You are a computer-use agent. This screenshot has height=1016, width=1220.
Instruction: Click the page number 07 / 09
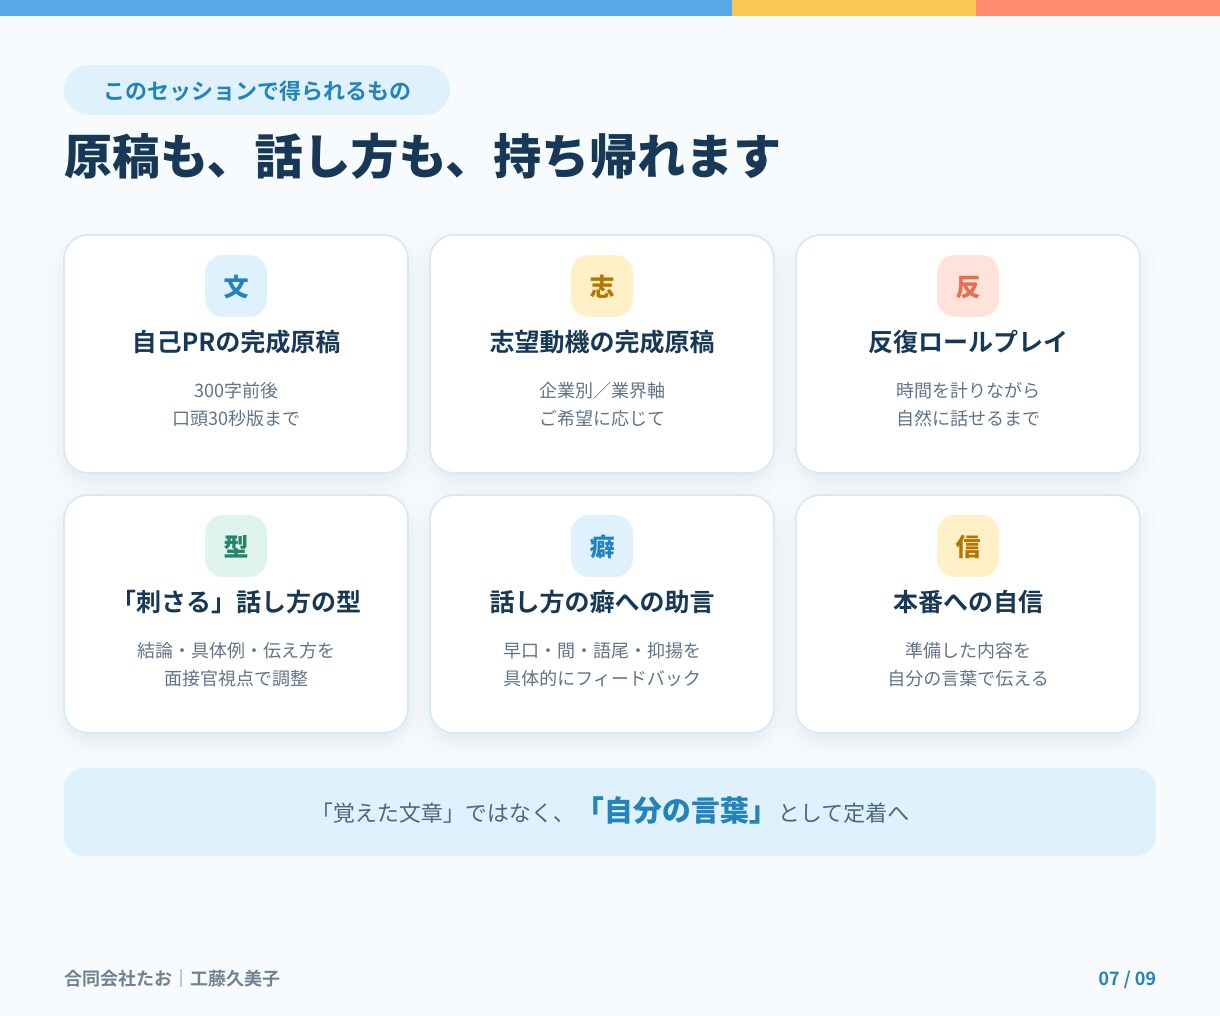coord(1127,978)
